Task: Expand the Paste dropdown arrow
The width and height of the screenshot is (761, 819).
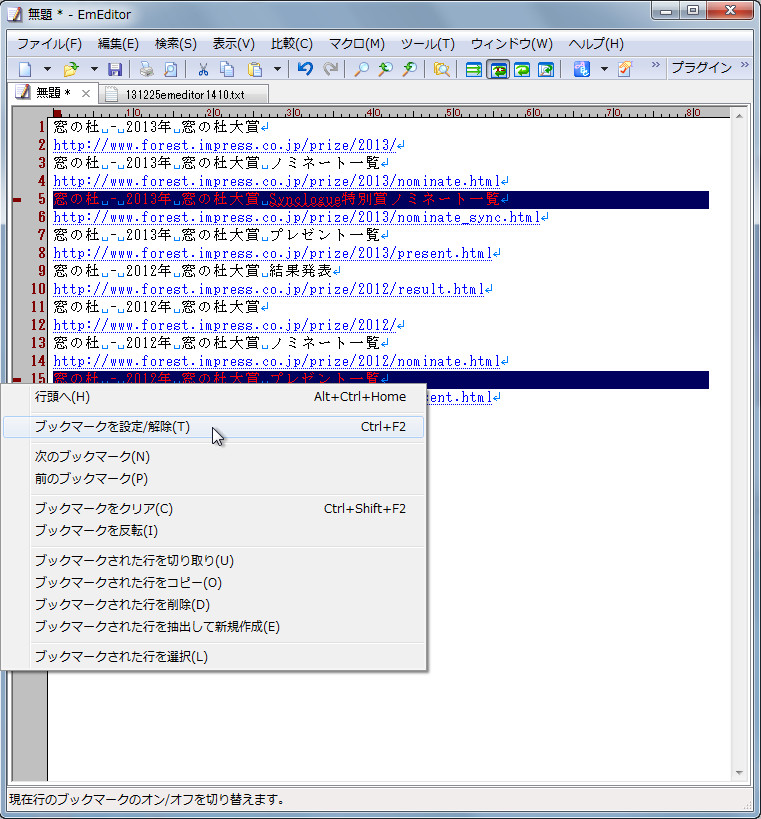Action: pos(277,69)
